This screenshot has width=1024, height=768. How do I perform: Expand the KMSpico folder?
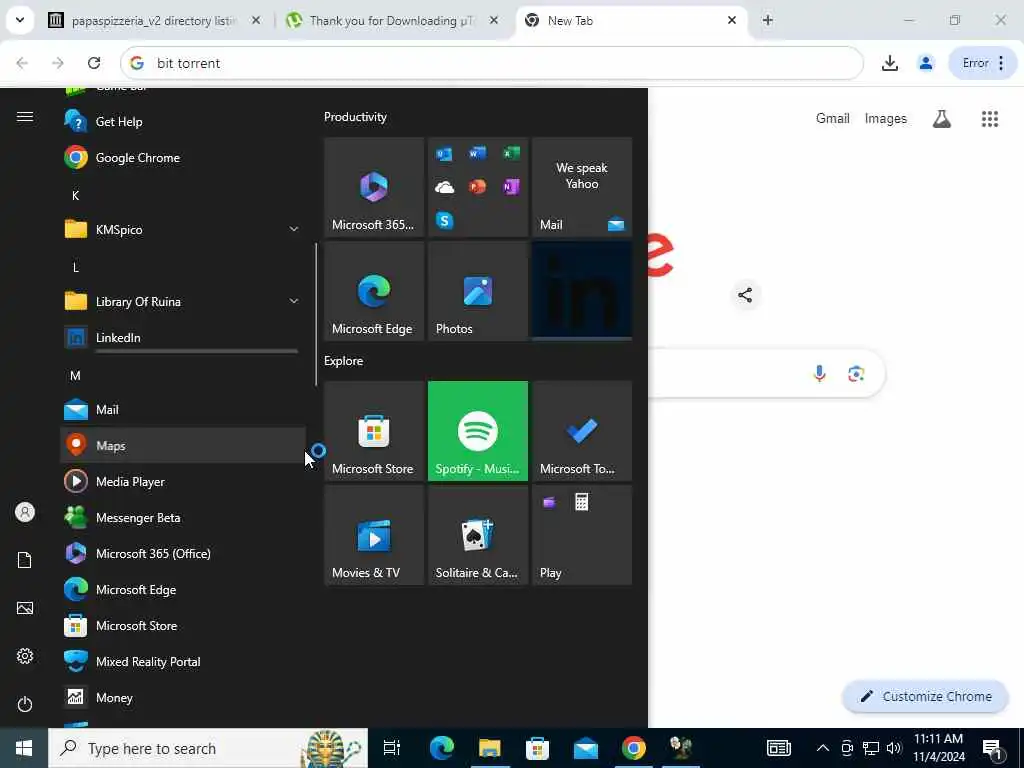(183, 229)
